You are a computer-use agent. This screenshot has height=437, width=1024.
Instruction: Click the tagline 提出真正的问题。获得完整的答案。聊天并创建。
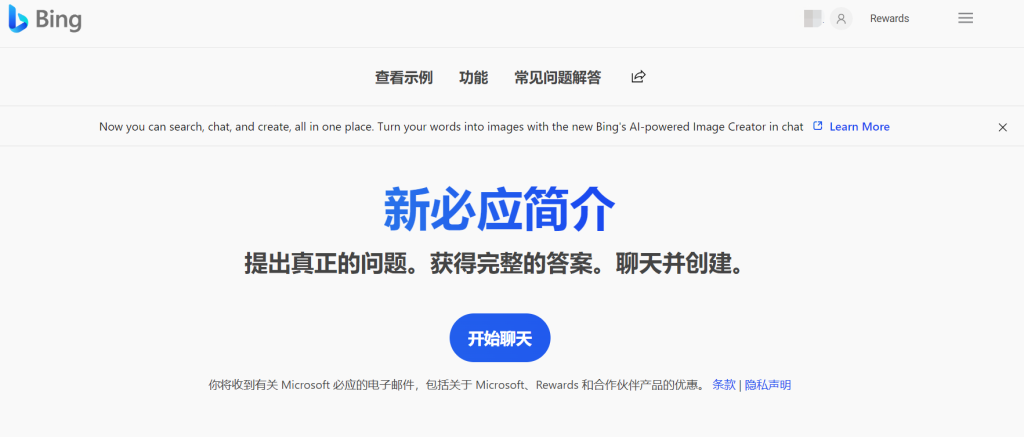tap(495, 263)
